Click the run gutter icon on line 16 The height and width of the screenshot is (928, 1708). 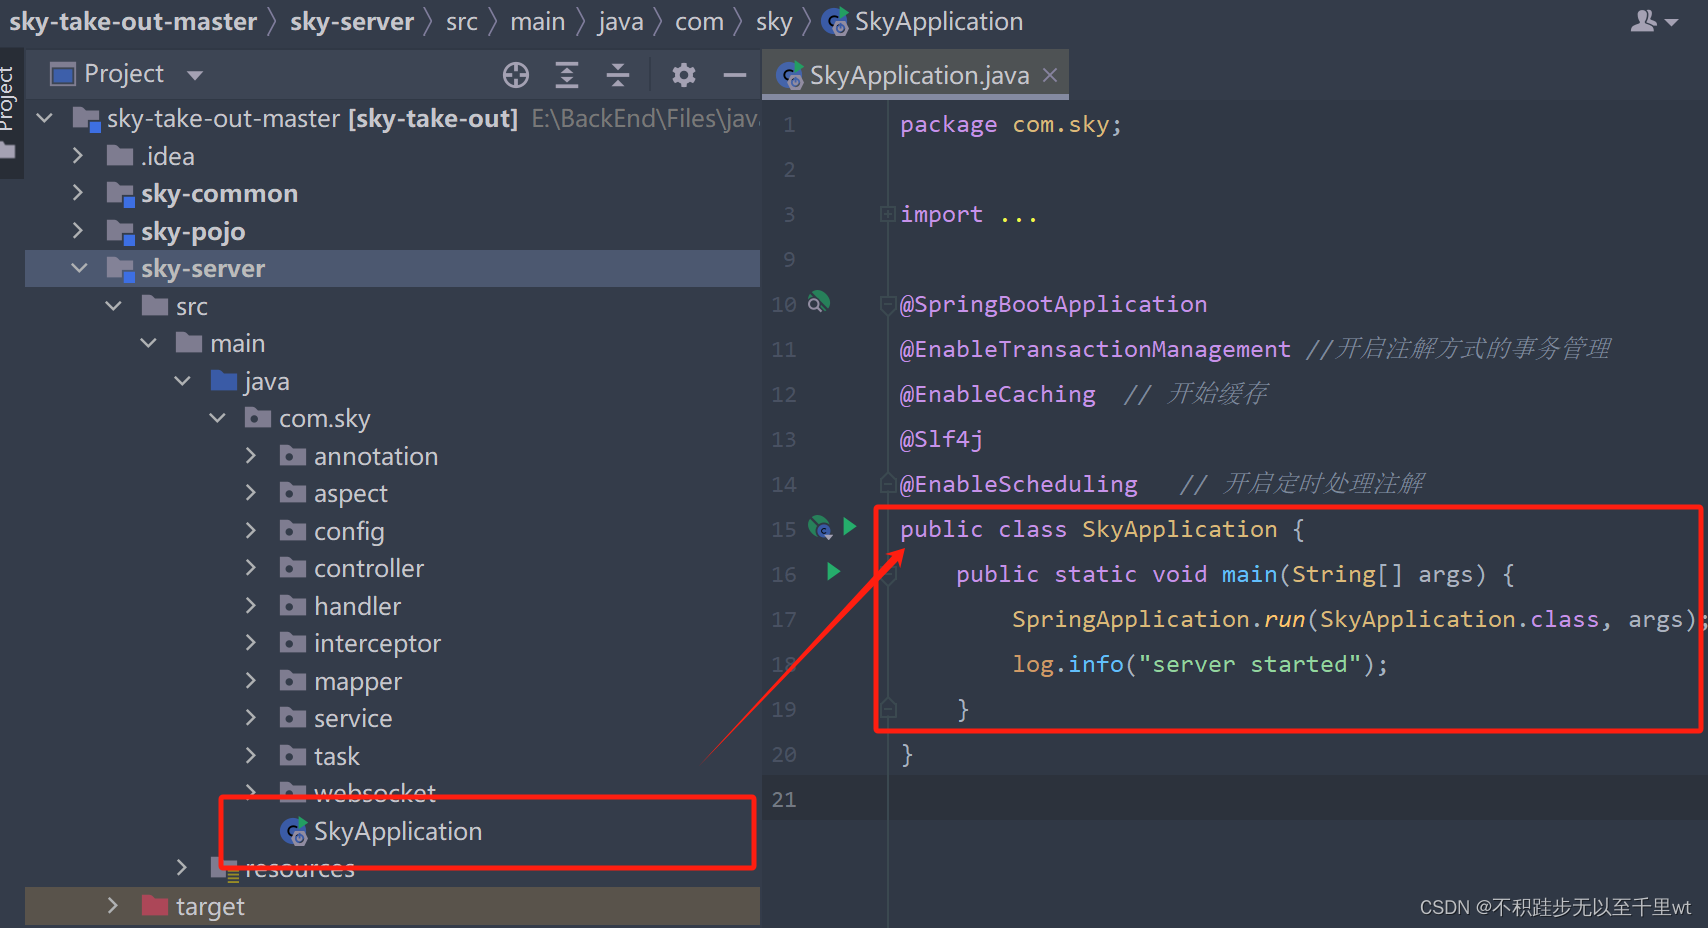point(833,571)
